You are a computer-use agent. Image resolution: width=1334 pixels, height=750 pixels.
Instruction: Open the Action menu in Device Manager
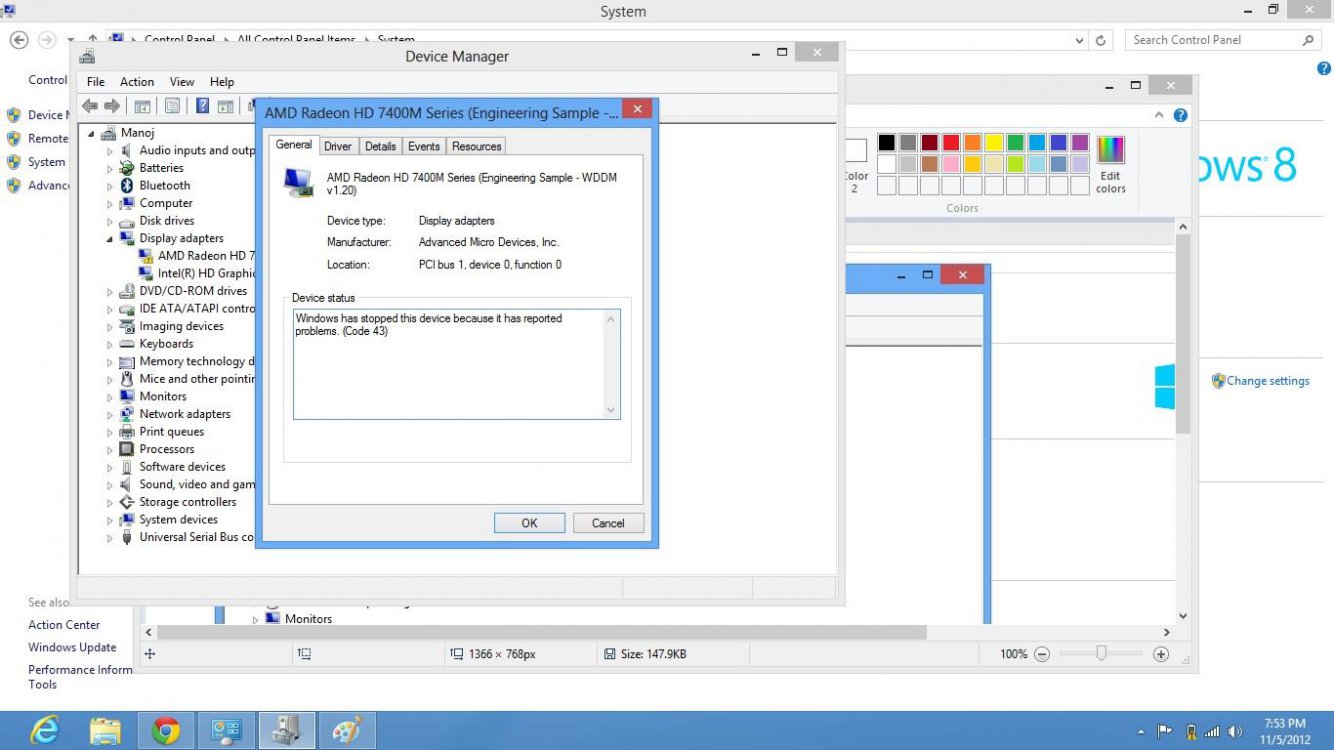pos(137,82)
